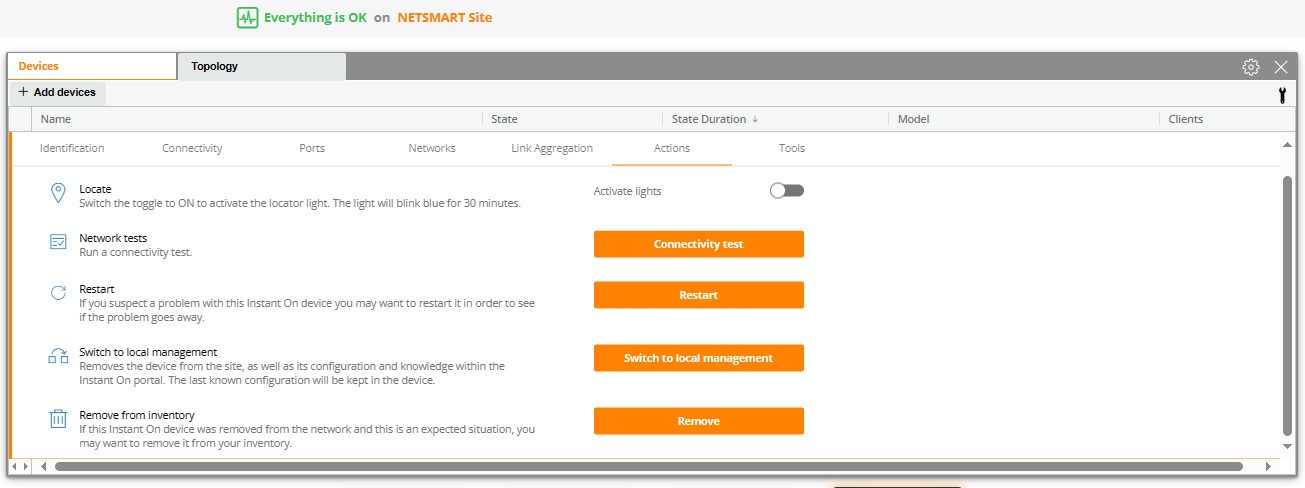1305x488 pixels.
Task: Open the Identification sub-tab
Action: click(x=72, y=148)
